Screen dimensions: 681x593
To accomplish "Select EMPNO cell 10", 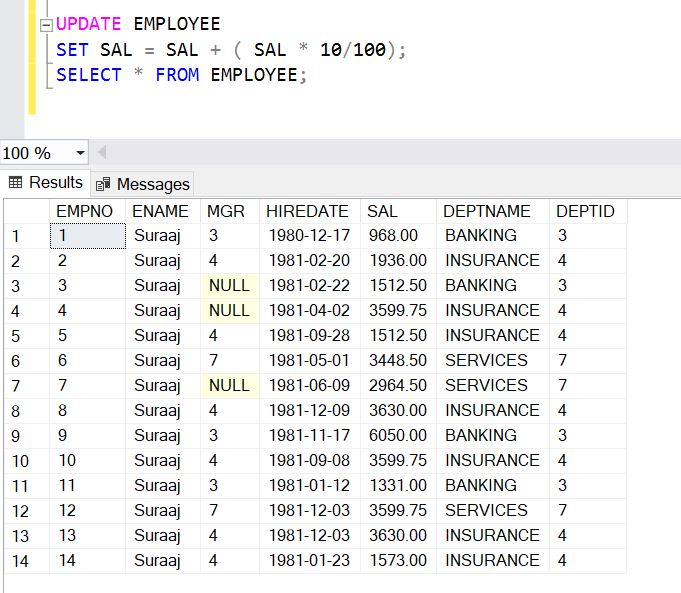I will [x=87, y=460].
